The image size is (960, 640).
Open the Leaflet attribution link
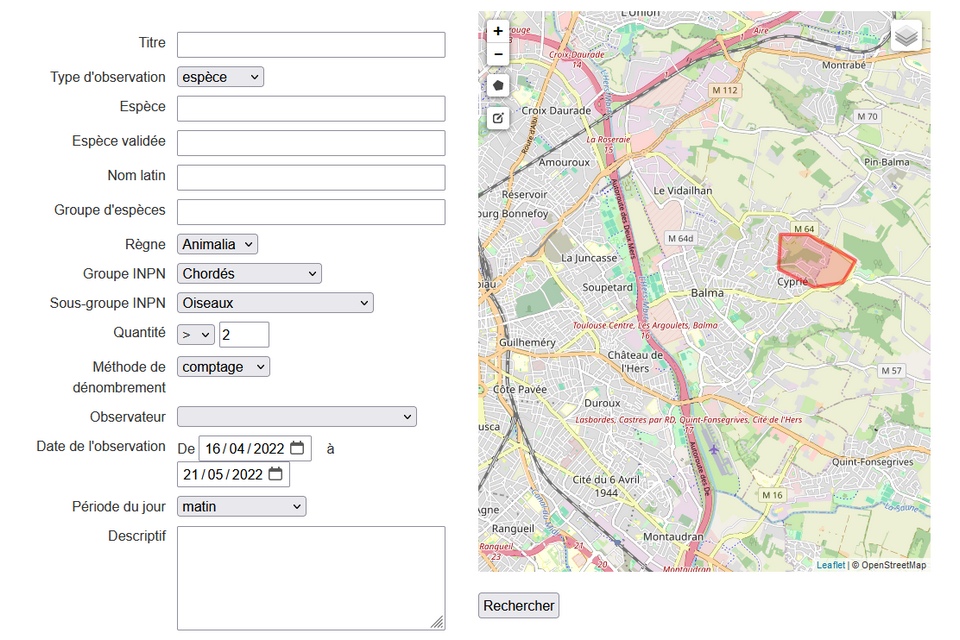pos(830,565)
